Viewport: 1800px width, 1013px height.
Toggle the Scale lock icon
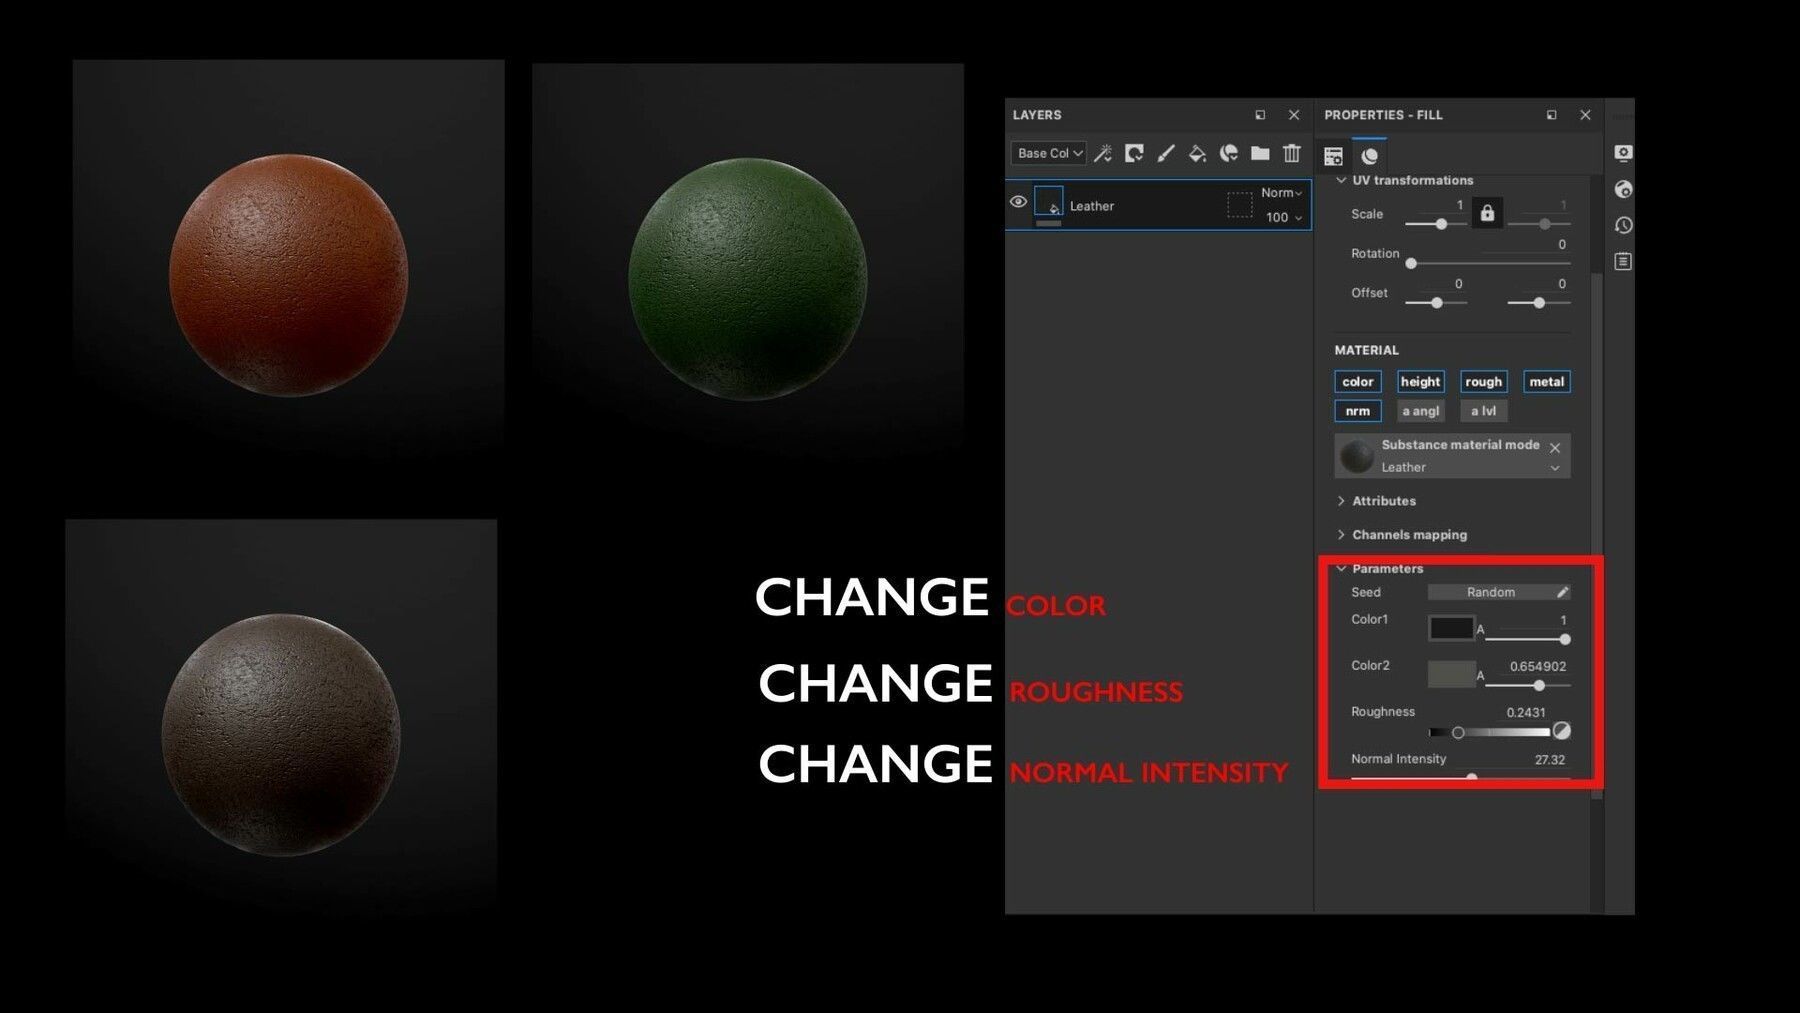click(x=1487, y=213)
